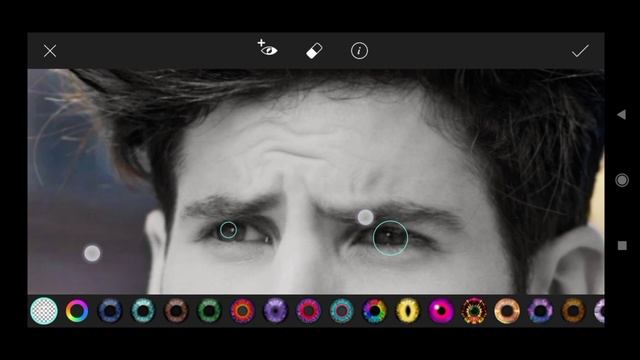The height and width of the screenshot is (360, 640).
Task: Choose the purple iris next to red-orange
Action: (x=276, y=311)
